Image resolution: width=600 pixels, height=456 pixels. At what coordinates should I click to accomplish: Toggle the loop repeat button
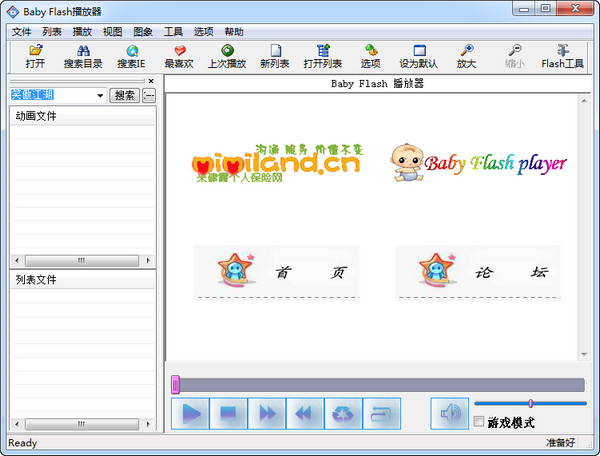[x=382, y=414]
